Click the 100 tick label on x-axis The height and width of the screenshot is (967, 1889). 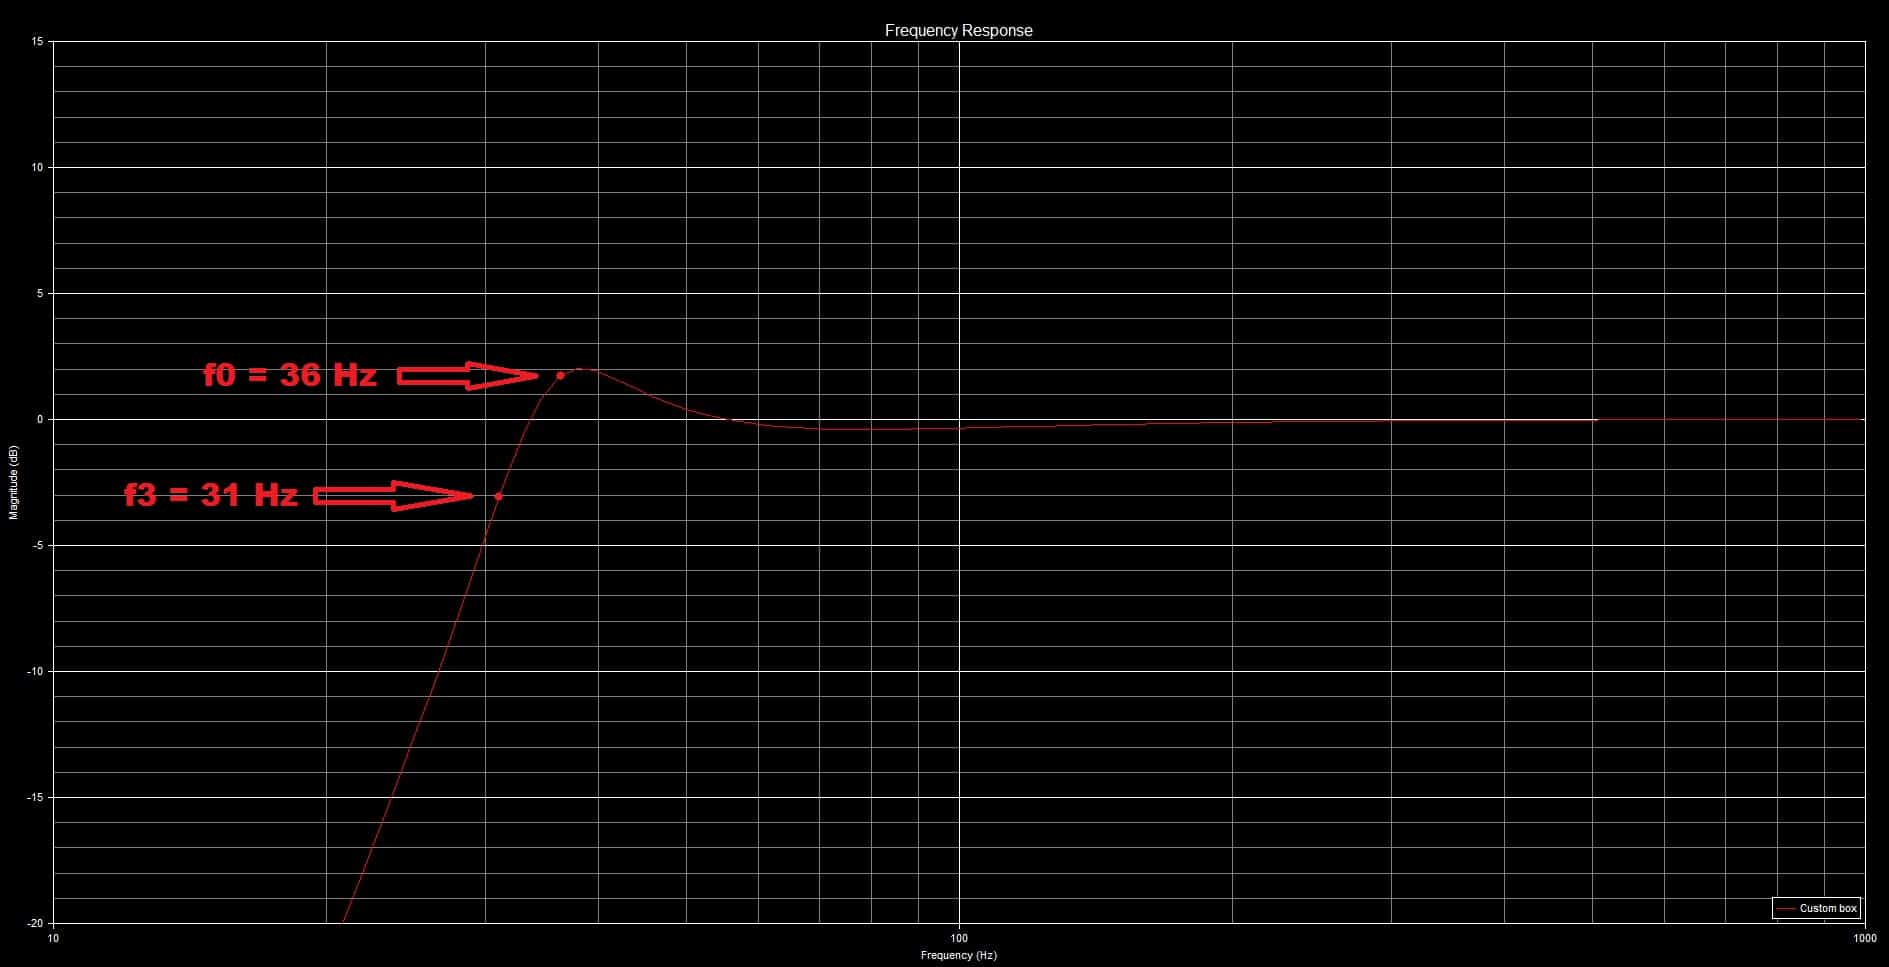959,938
